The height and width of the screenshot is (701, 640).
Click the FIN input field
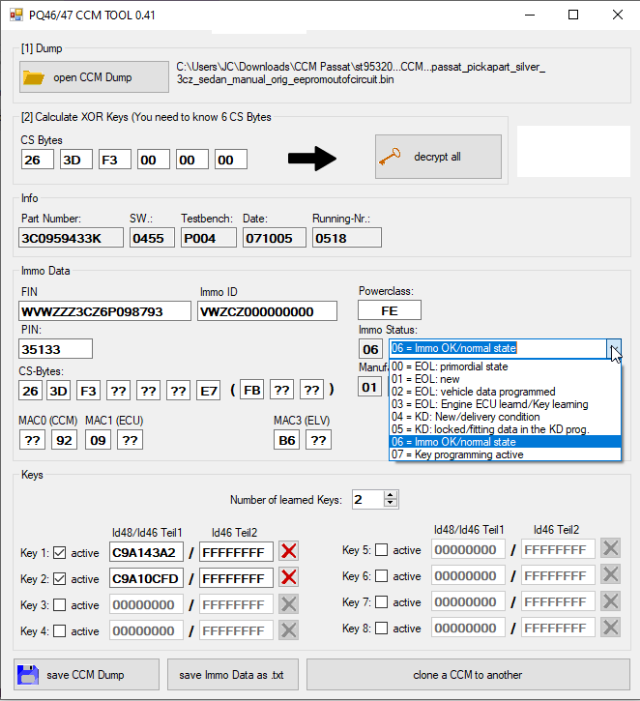[105, 311]
